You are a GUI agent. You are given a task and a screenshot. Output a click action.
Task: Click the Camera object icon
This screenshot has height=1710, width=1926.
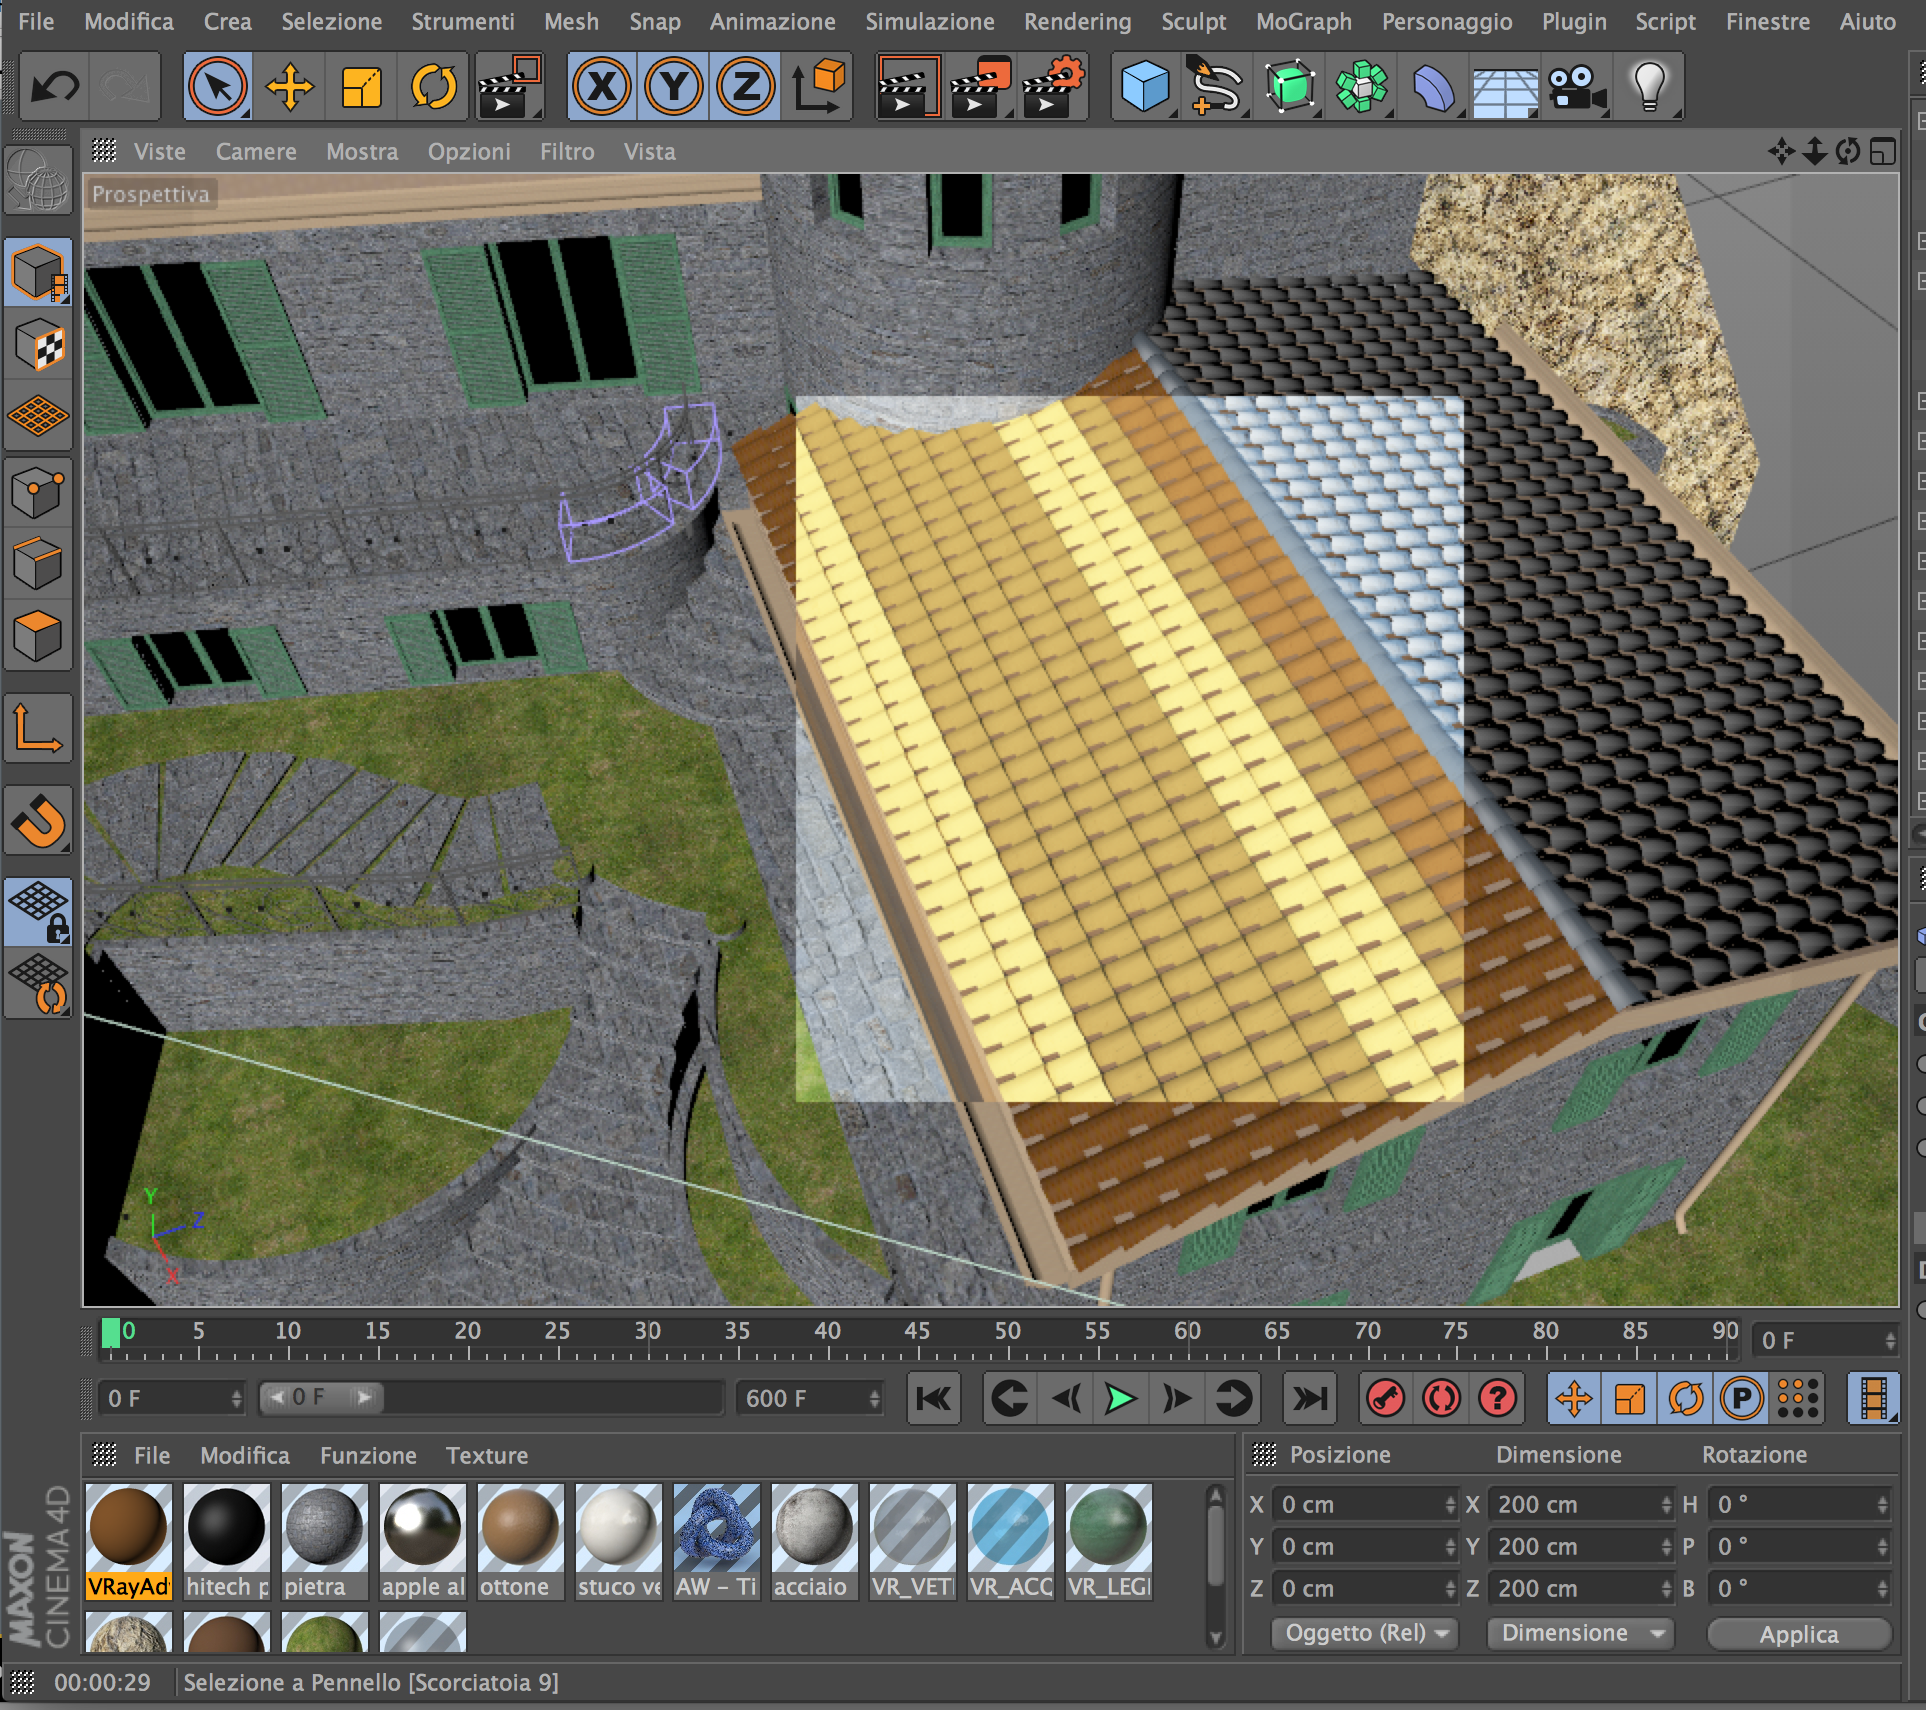pos(1576,87)
